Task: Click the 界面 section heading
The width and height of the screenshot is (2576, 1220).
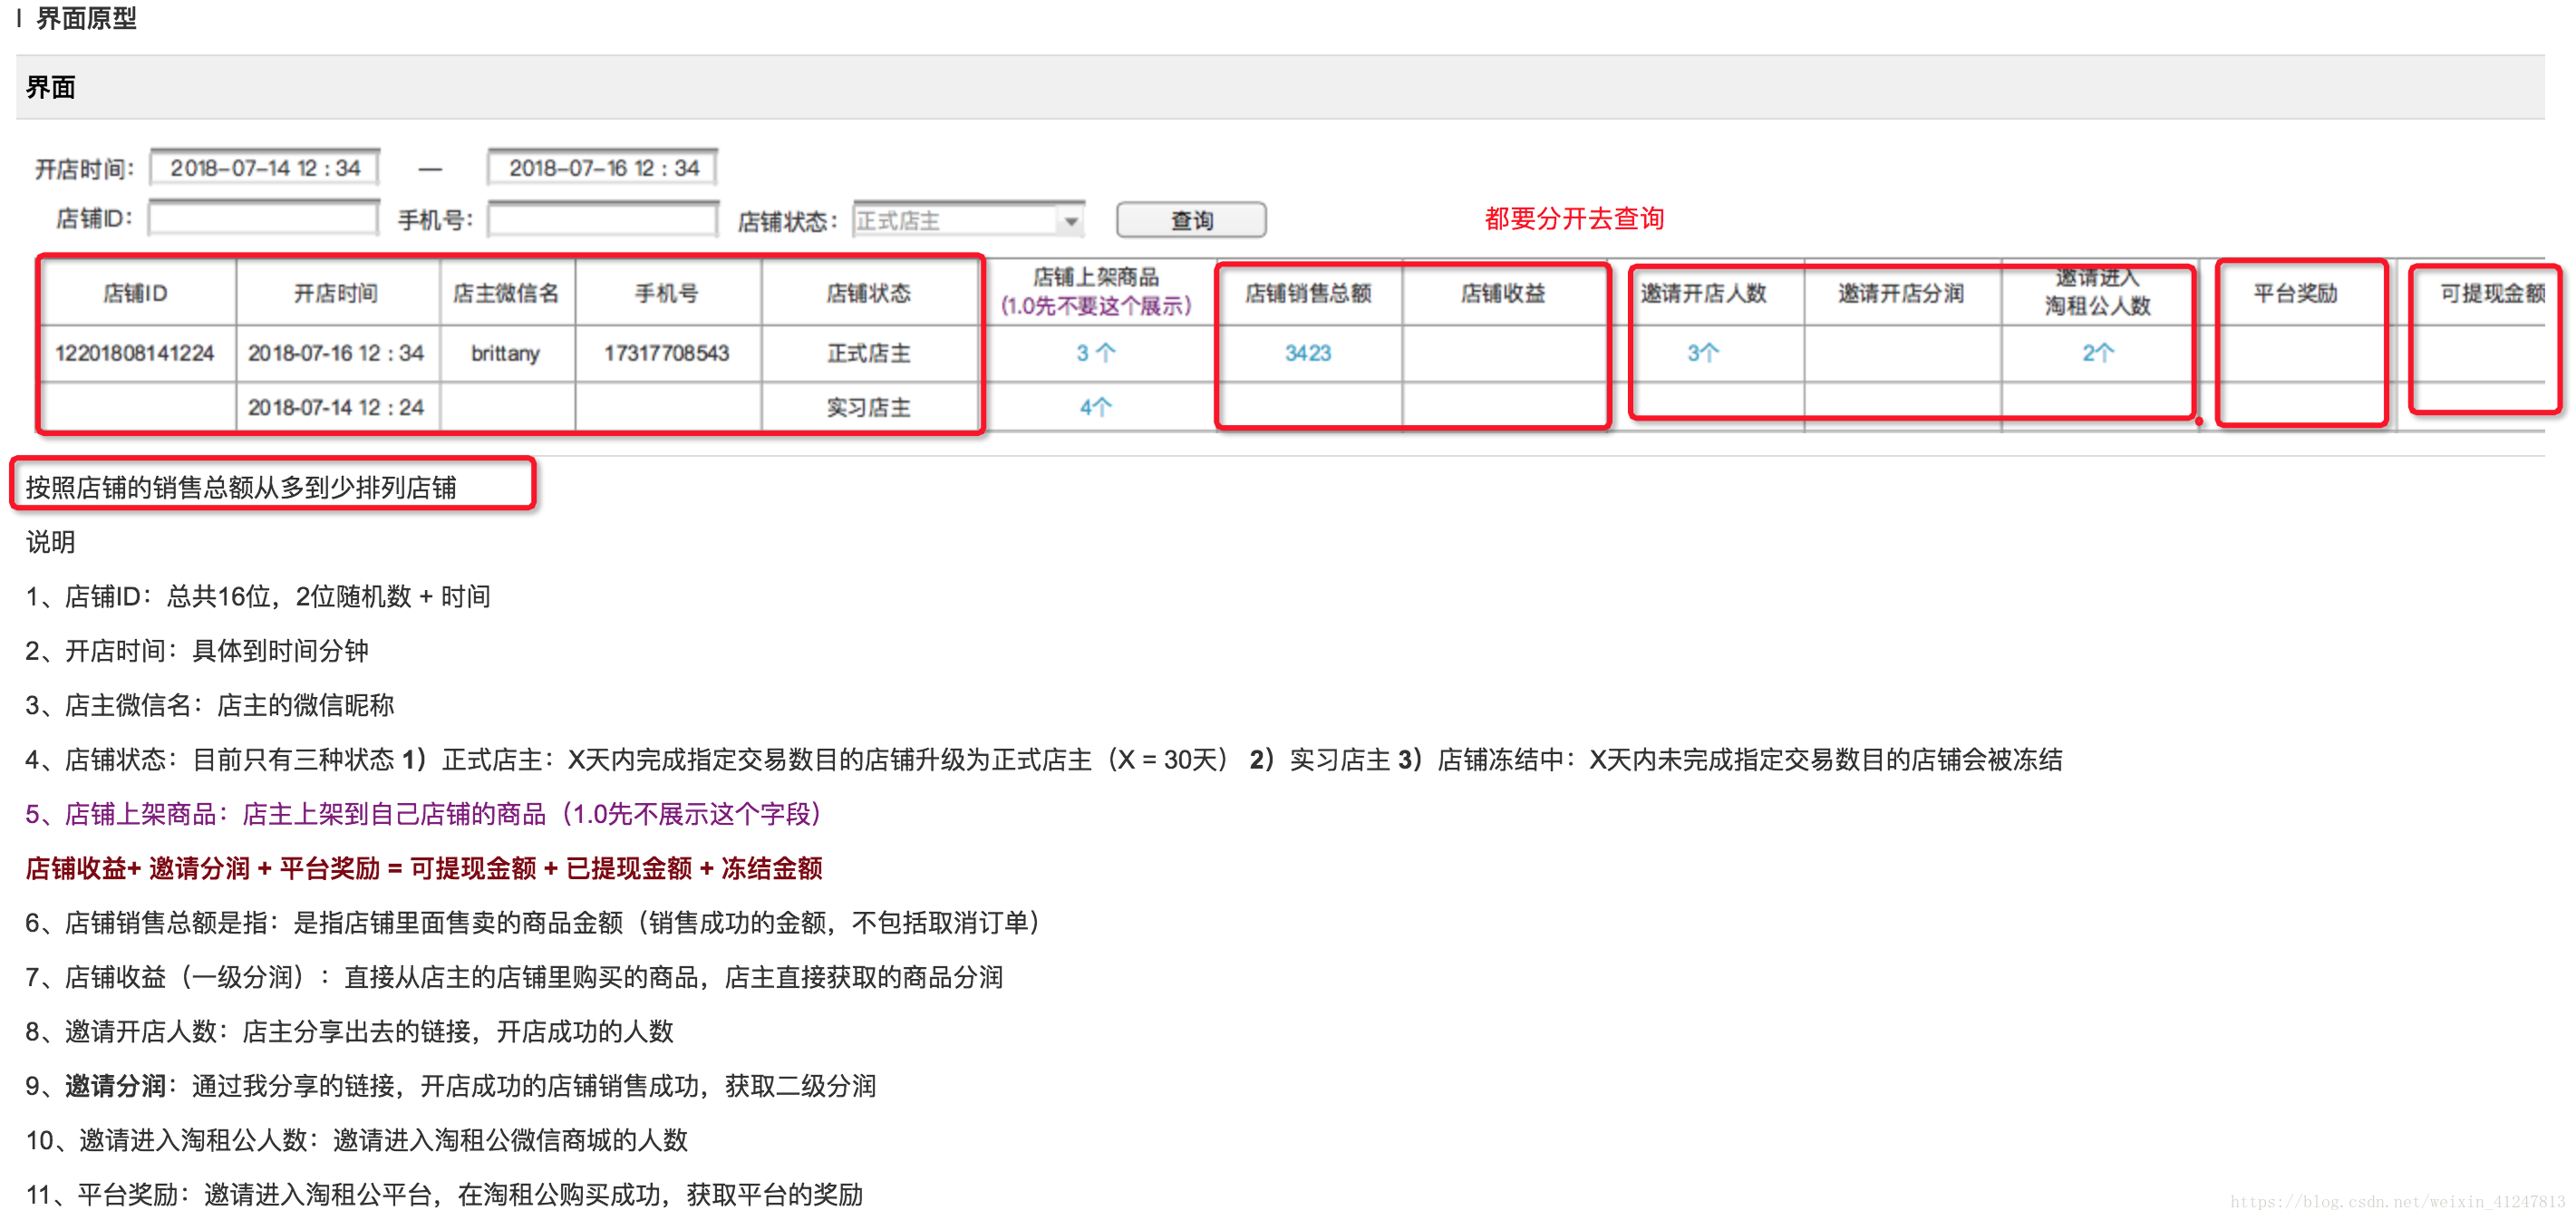Action: click(x=51, y=88)
